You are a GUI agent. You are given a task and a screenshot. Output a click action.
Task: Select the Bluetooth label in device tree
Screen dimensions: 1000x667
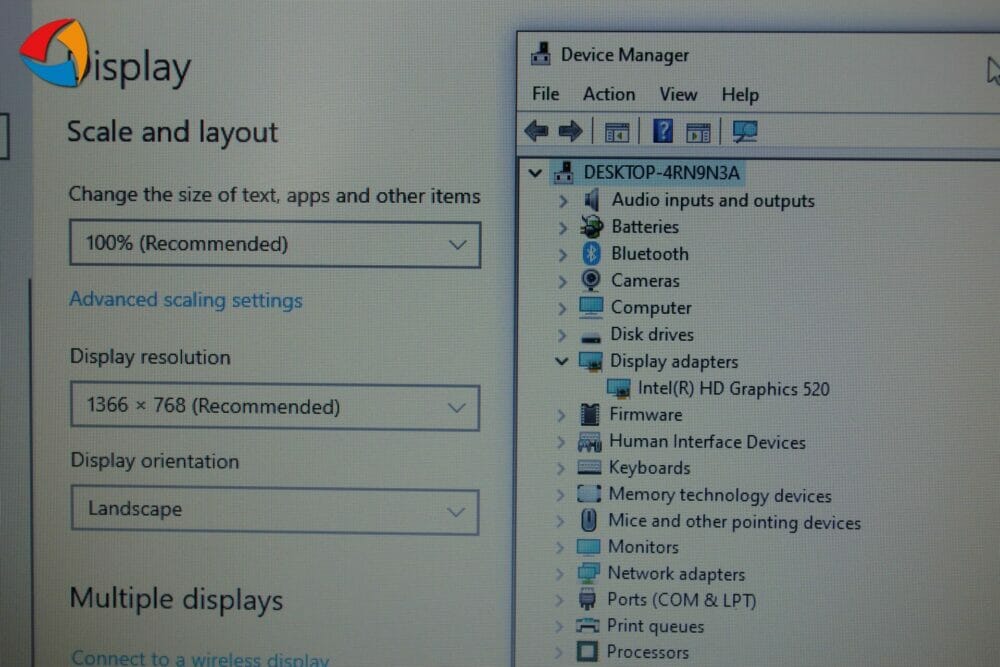coord(650,254)
